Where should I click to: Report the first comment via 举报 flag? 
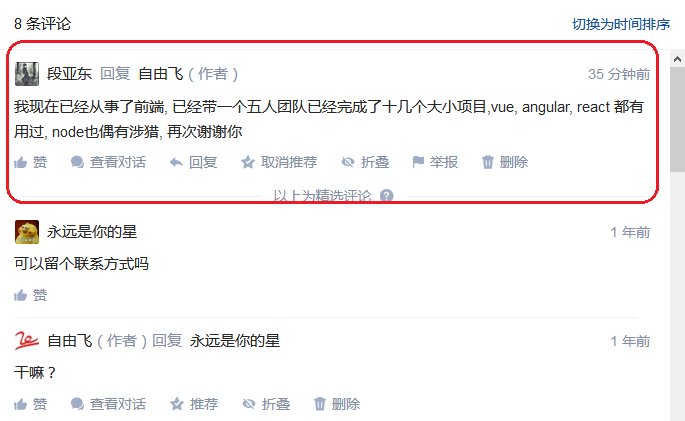(x=435, y=162)
